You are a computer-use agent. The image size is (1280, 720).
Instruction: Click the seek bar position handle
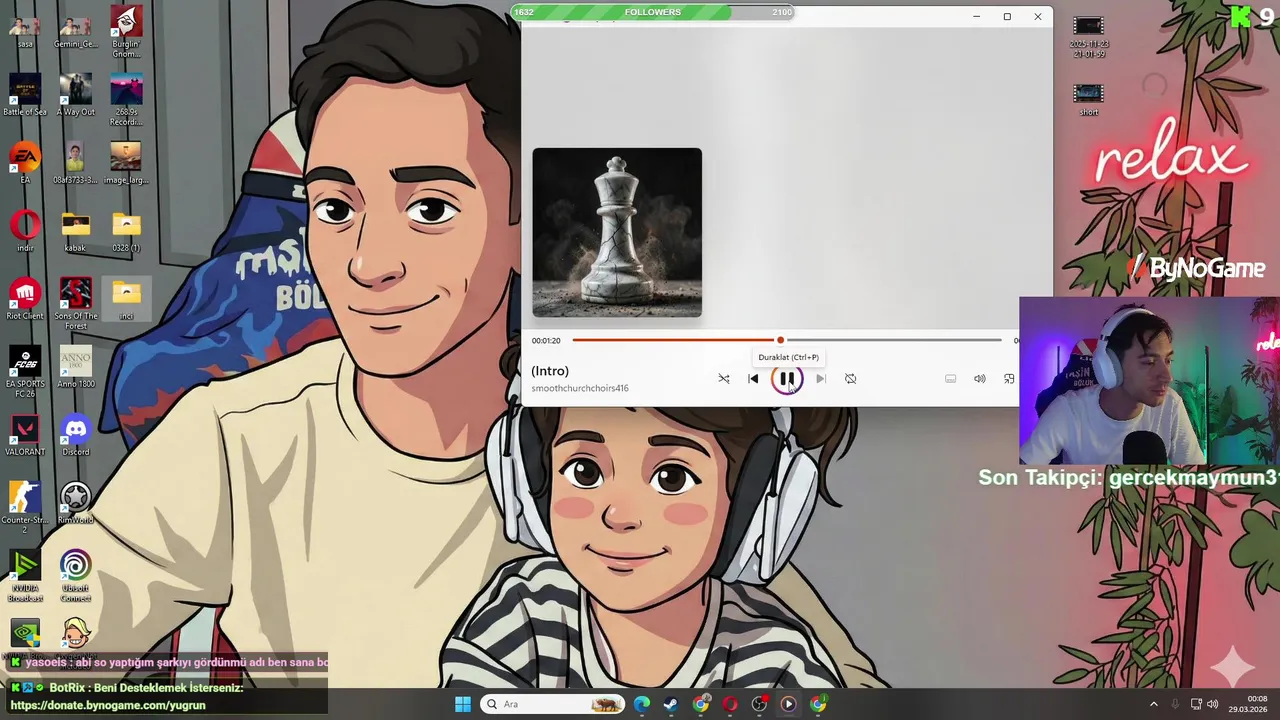[x=780, y=340]
